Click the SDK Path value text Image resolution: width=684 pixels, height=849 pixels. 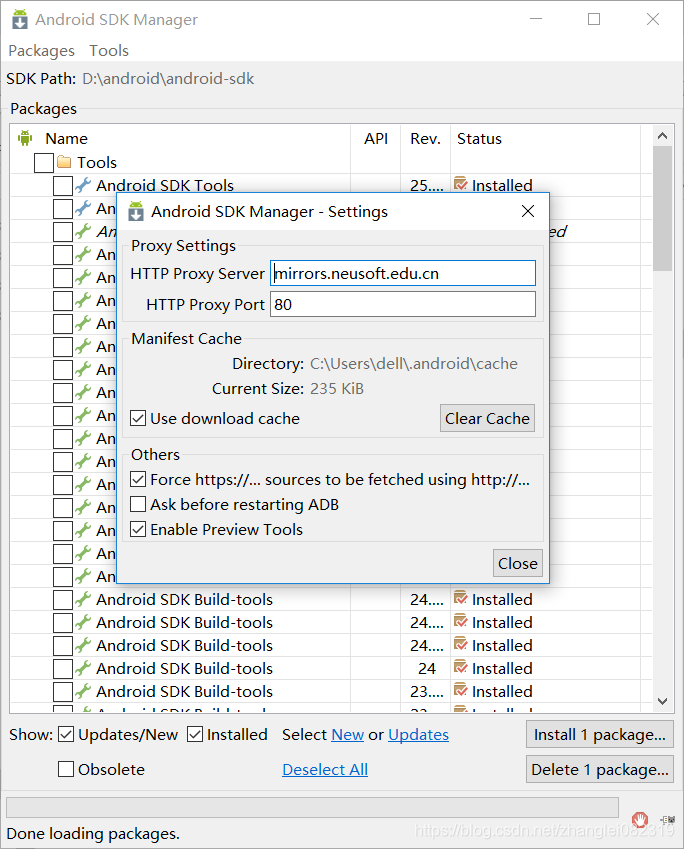pyautogui.click(x=168, y=79)
